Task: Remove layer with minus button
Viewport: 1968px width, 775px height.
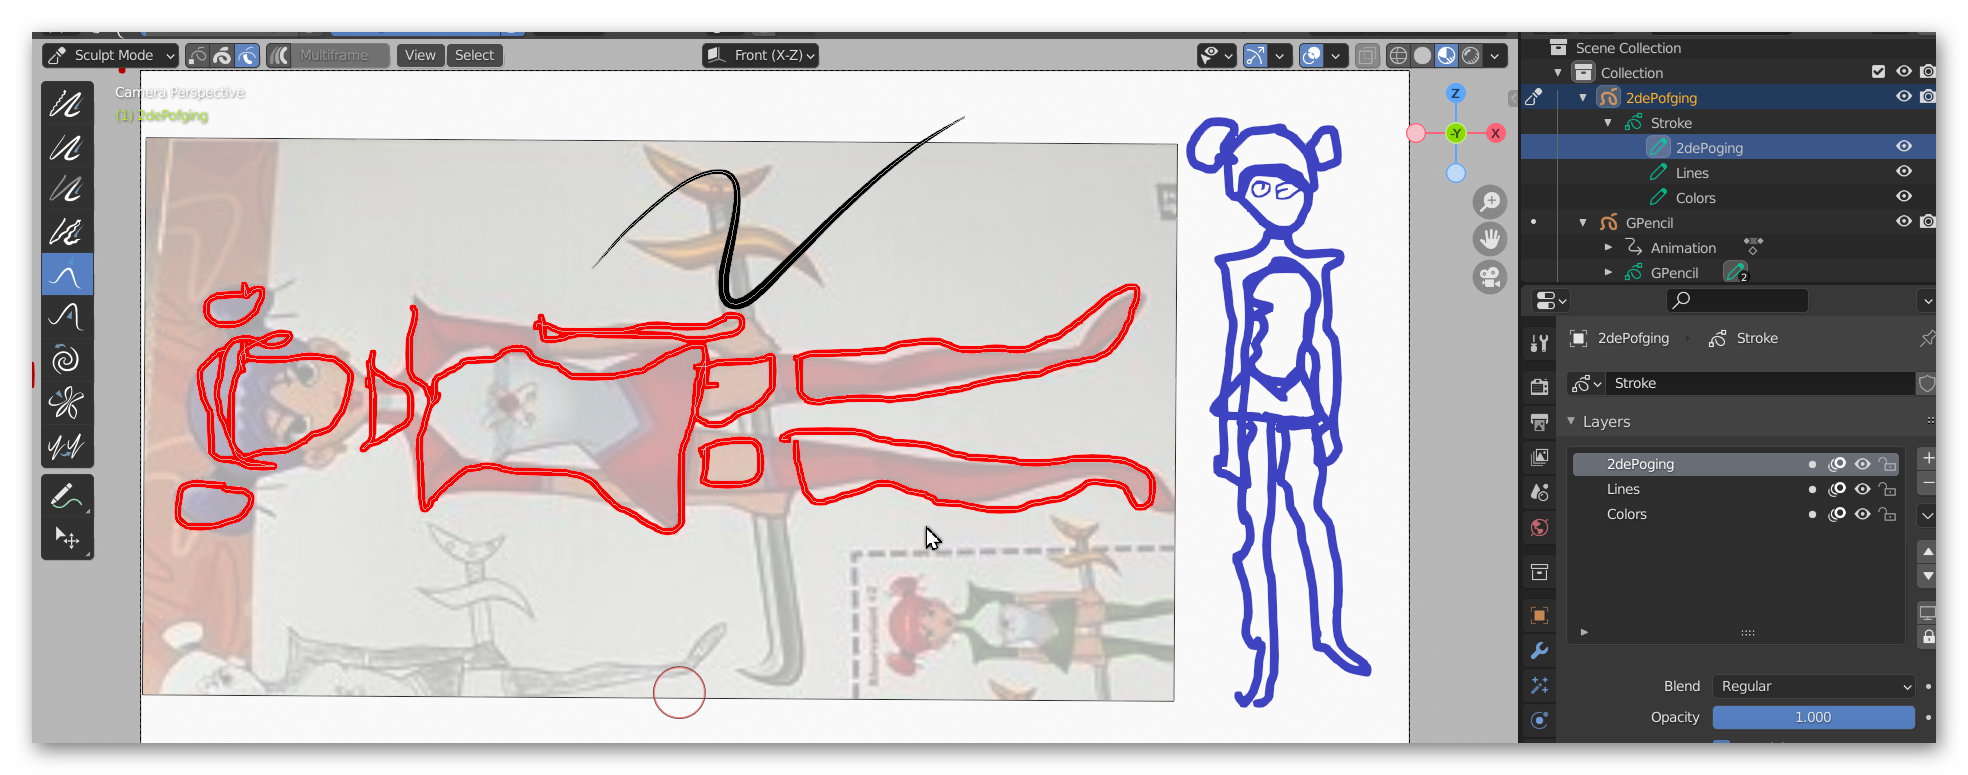Action: pos(1927,484)
